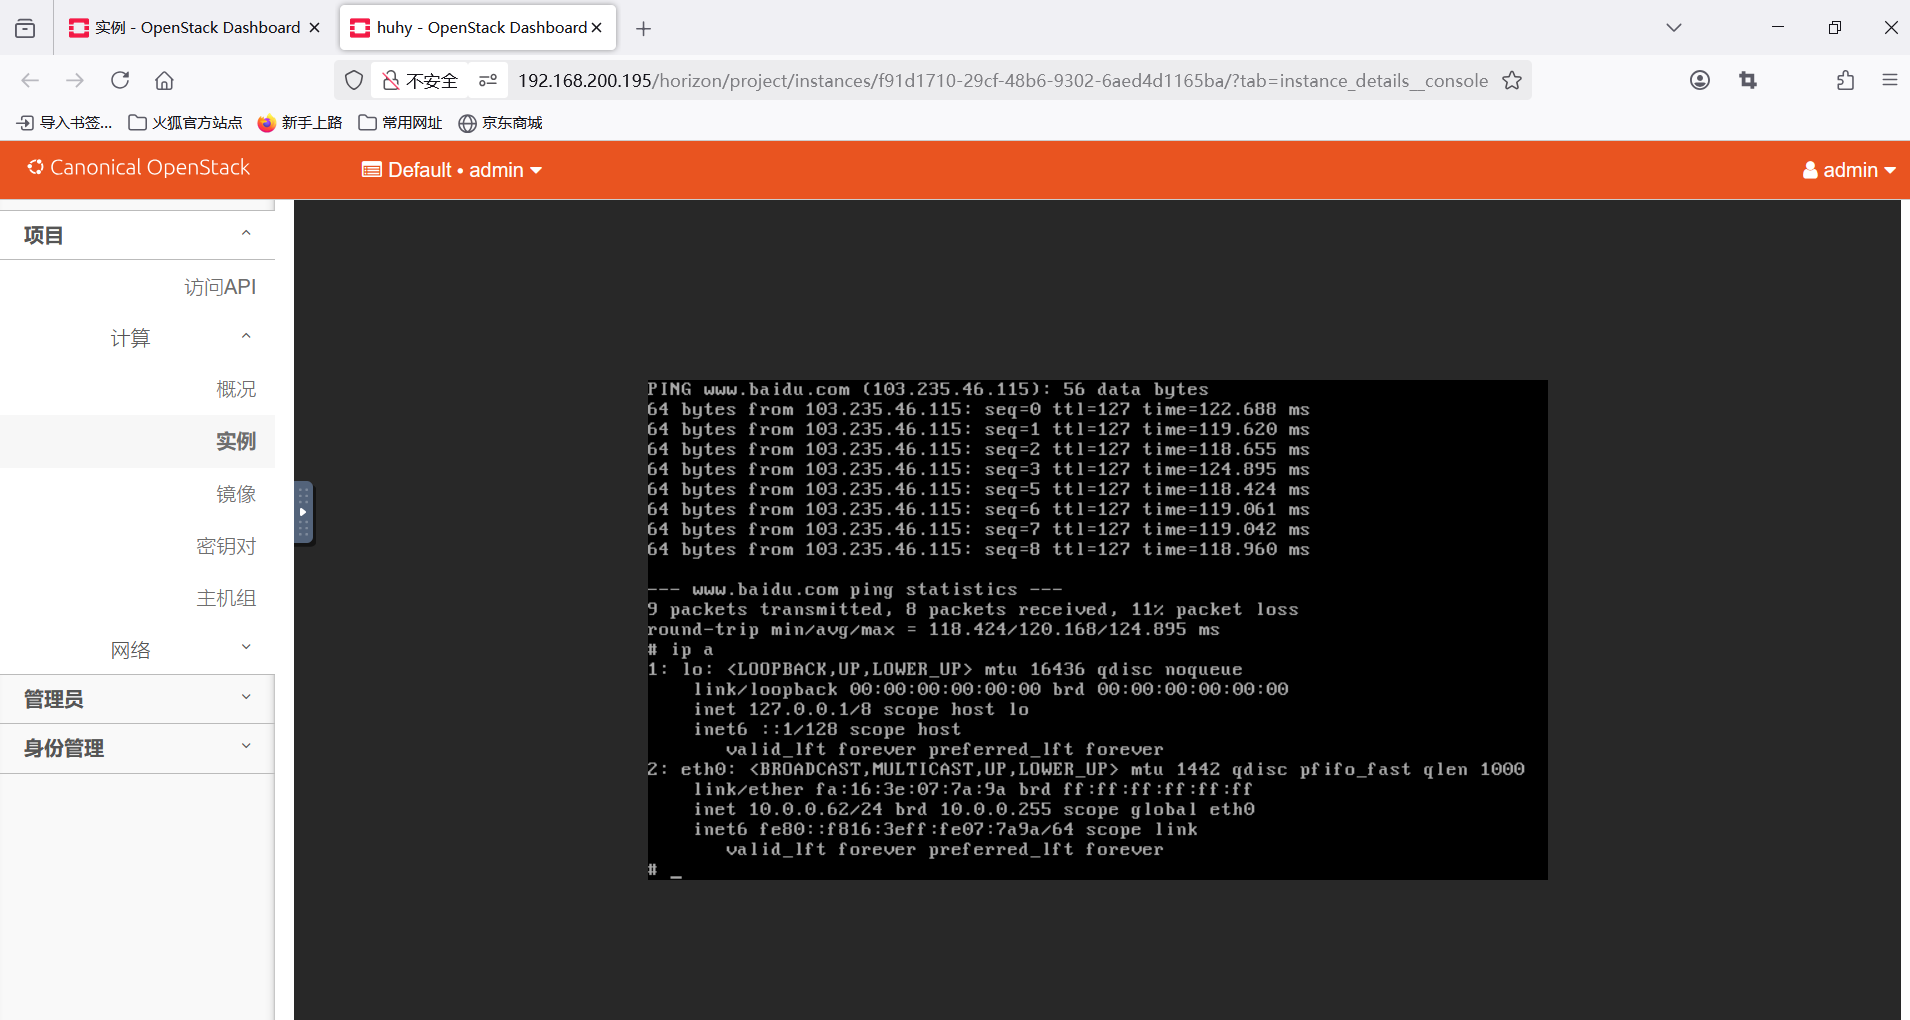Open the 常用网址 bookmark folder
Screen dimensions: 1910x1020
point(400,122)
